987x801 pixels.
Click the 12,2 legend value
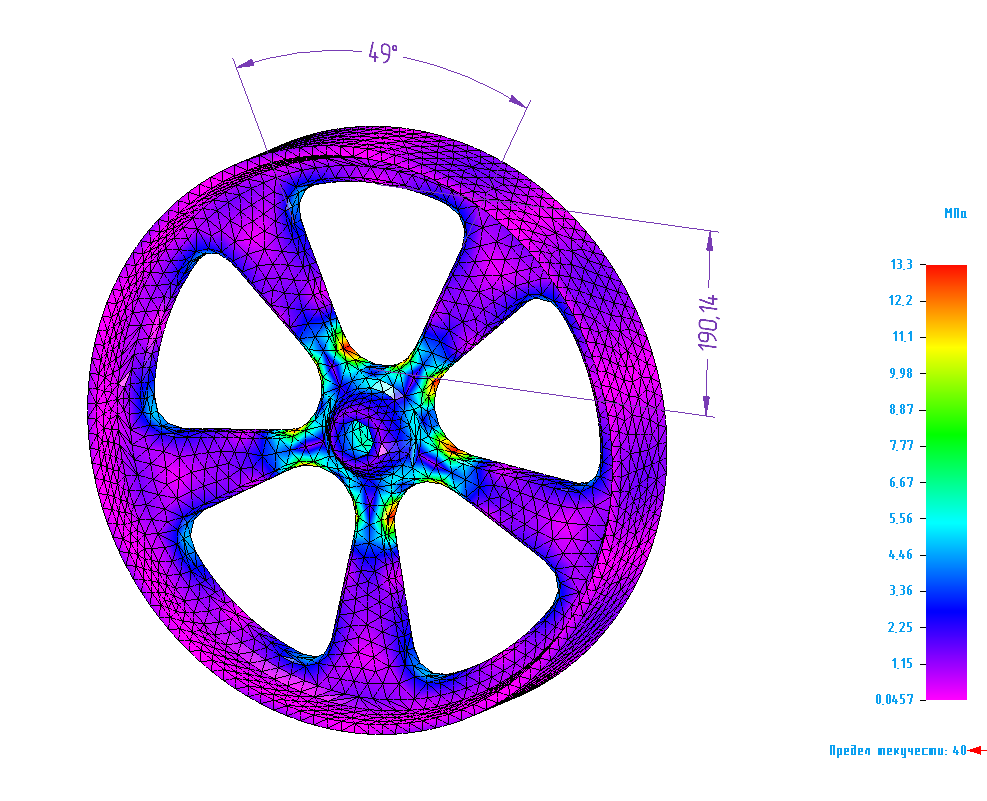pos(901,301)
